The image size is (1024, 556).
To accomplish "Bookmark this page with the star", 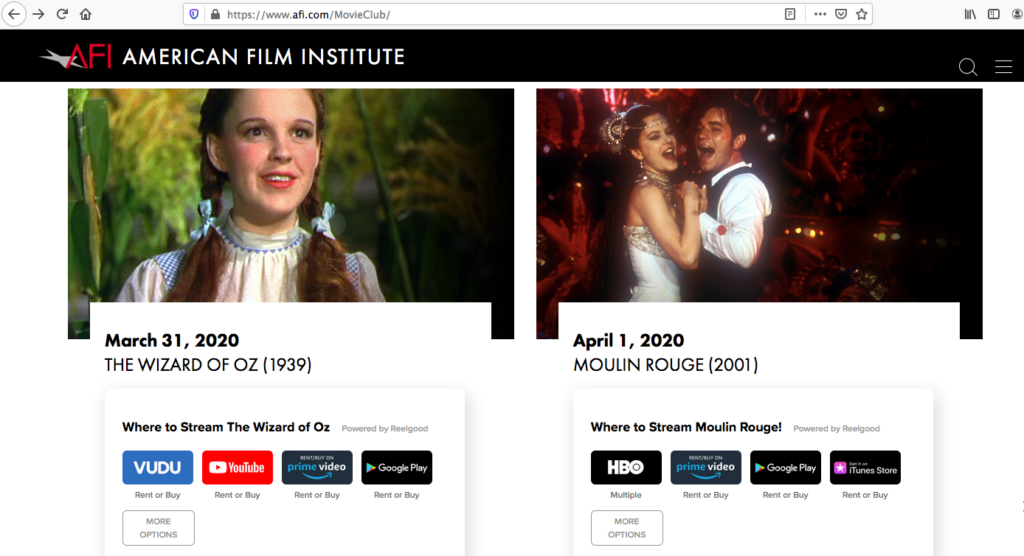I will [862, 14].
